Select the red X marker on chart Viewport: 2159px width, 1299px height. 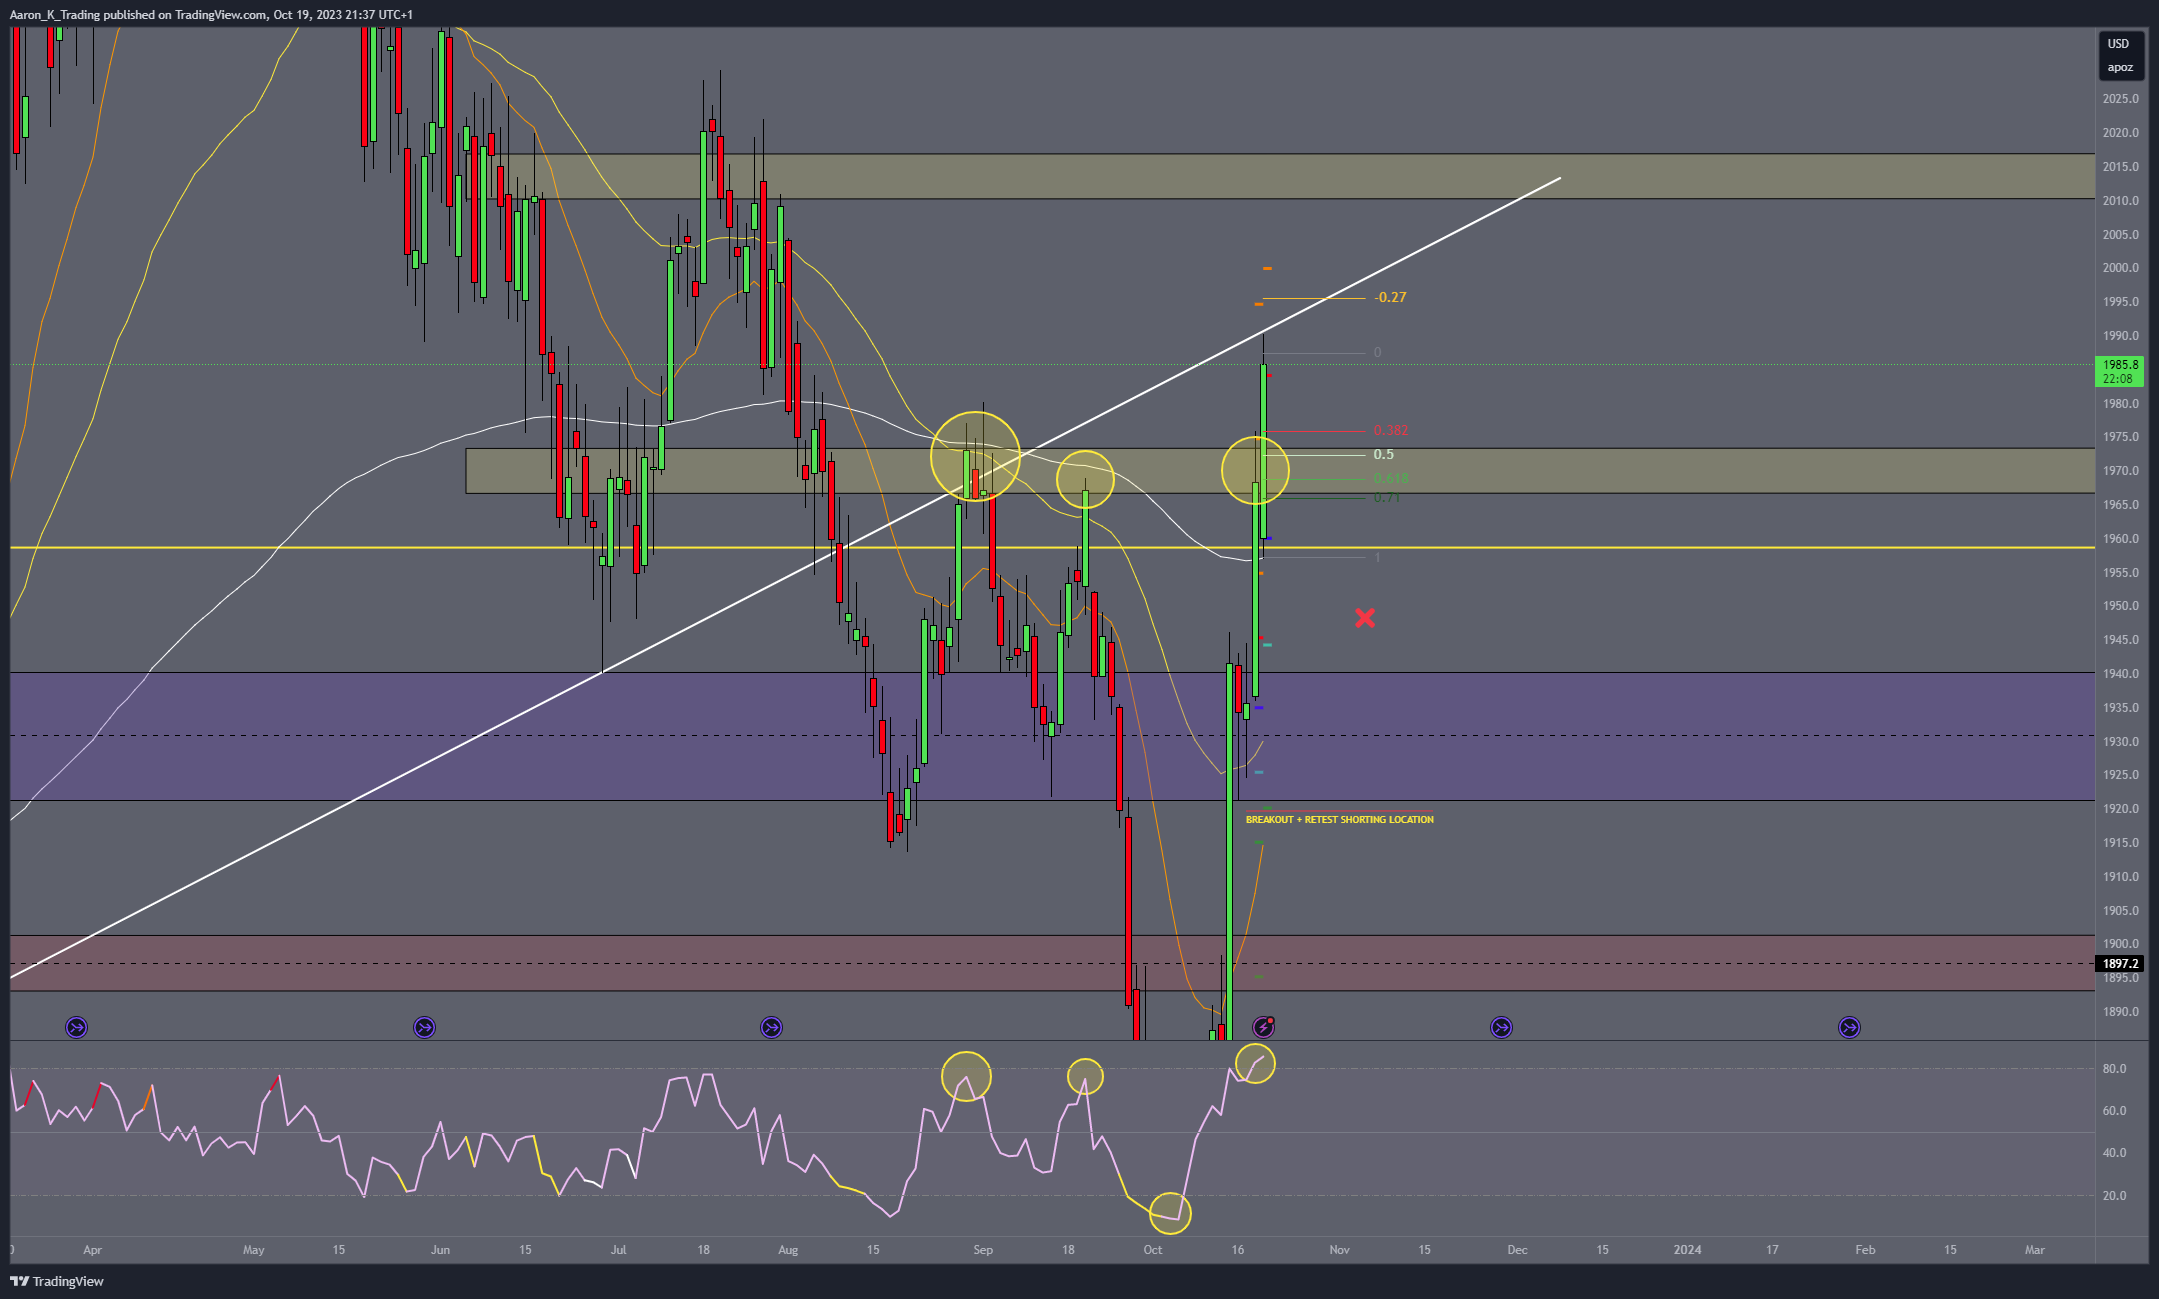tap(1365, 618)
